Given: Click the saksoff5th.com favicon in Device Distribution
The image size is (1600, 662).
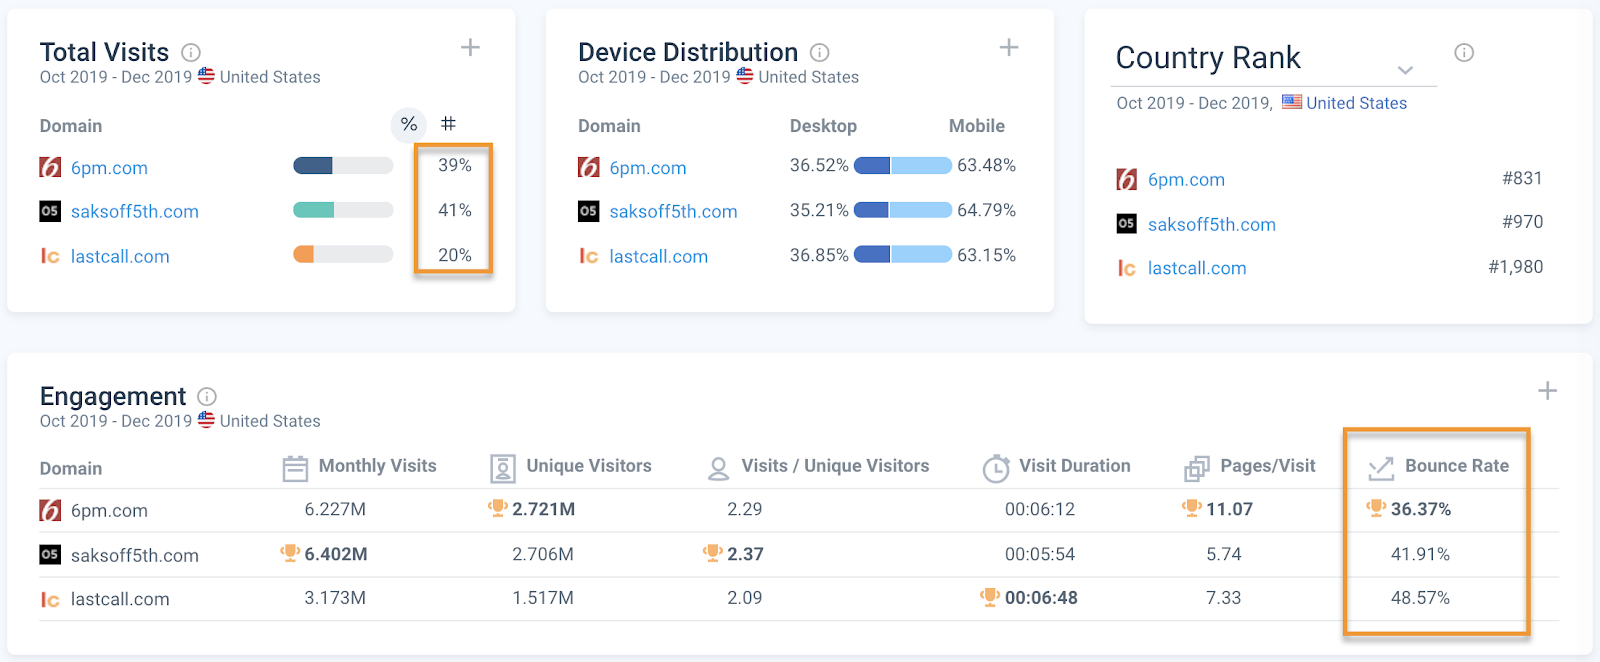Looking at the screenshot, I should (x=589, y=211).
